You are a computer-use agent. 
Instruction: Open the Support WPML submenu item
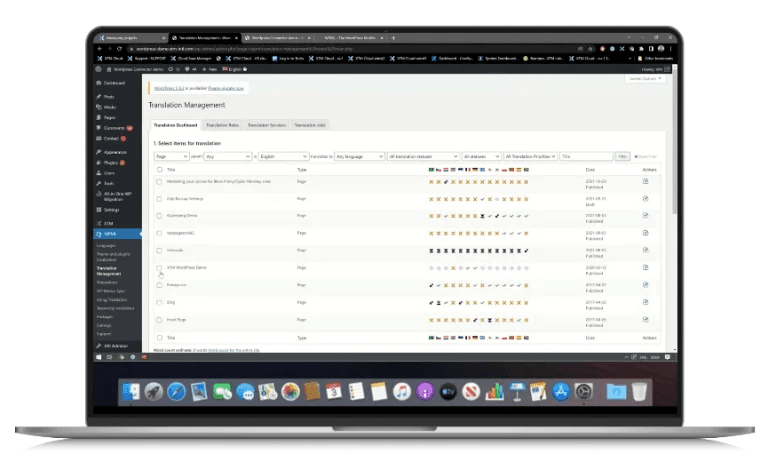pos(103,334)
